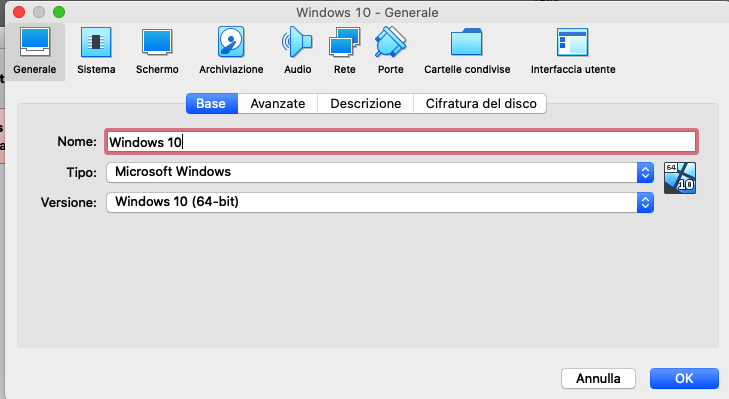Open the Tipo dropdown showing Microsoft Windows

(380, 172)
